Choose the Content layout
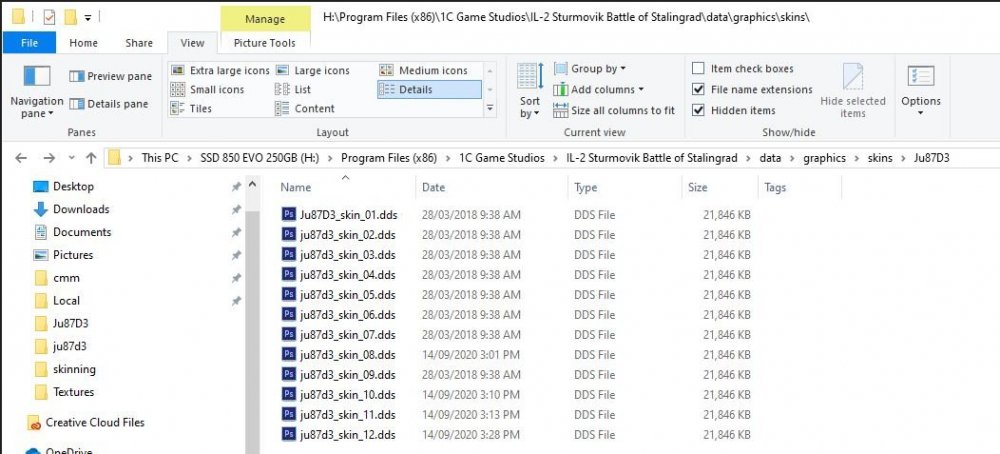Image resolution: width=1000 pixels, height=454 pixels. coord(305,108)
